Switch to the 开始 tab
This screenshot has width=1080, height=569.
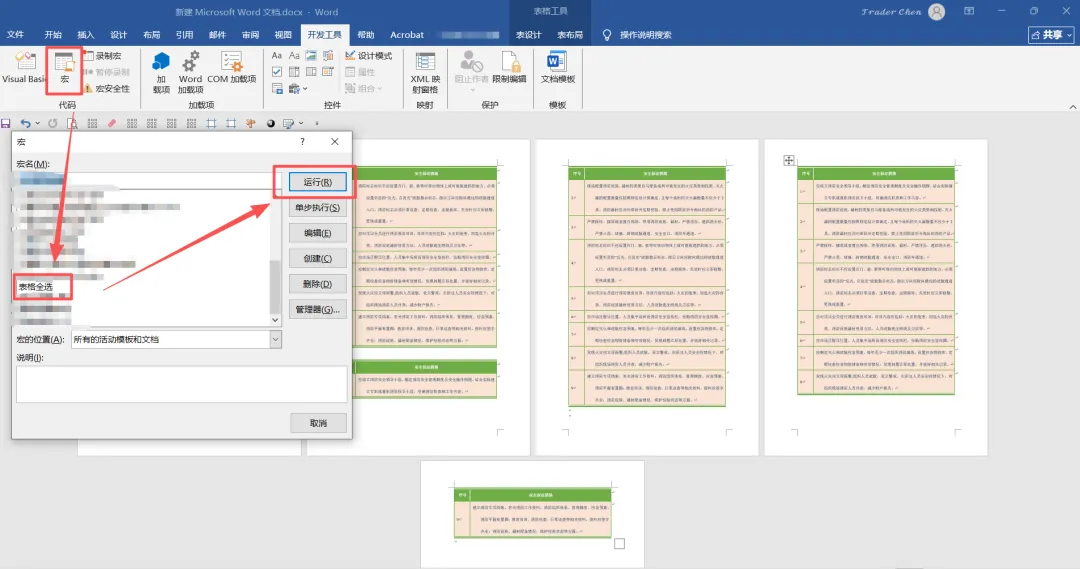pyautogui.click(x=53, y=34)
